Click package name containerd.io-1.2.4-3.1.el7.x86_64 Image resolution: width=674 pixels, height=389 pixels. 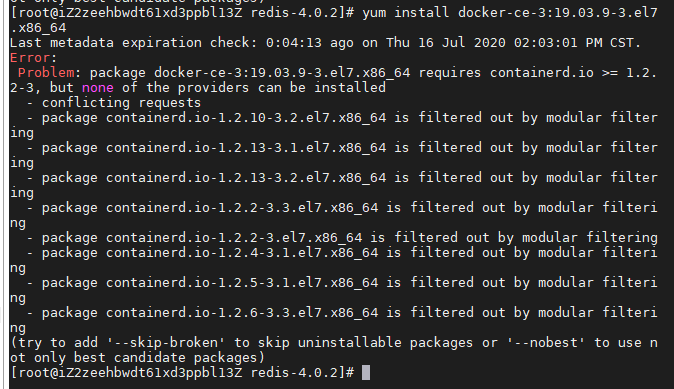tap(242, 253)
